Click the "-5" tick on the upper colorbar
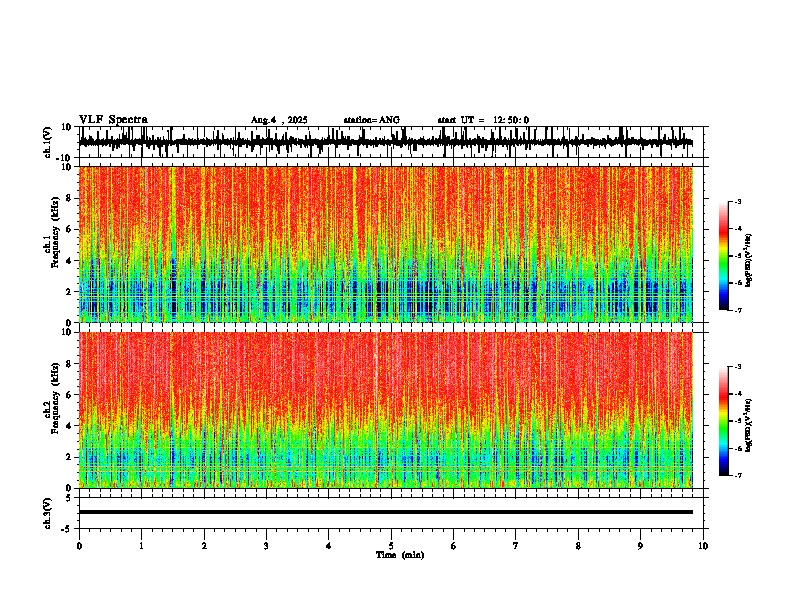This screenshot has height=612, width=792. (x=738, y=256)
